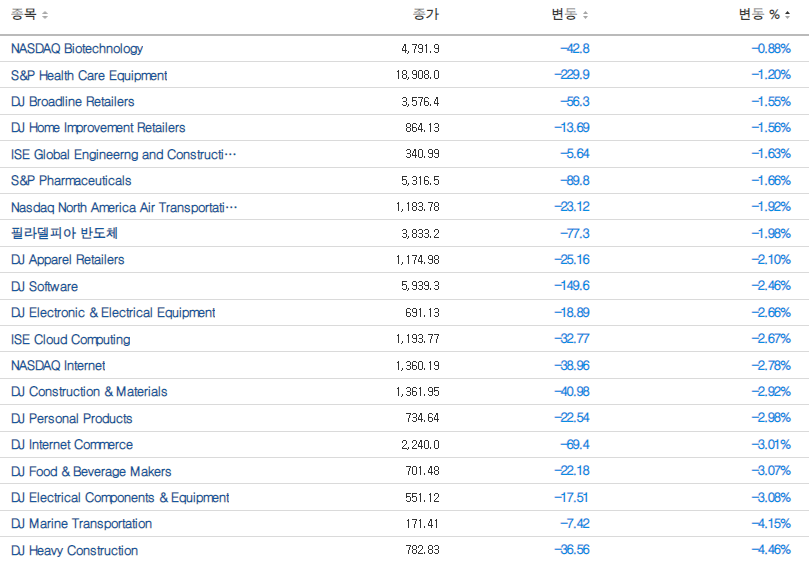The height and width of the screenshot is (564, 809).
Task: Select change value -149.6
Action: tap(572, 286)
